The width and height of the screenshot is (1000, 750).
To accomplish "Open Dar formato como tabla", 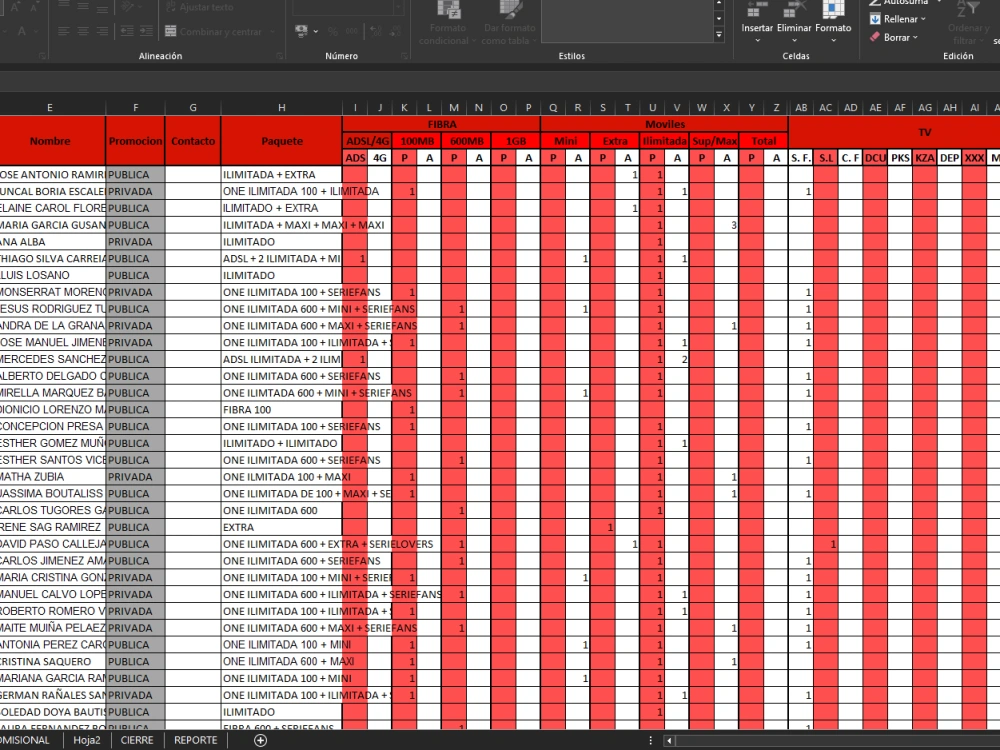I will [x=509, y=23].
